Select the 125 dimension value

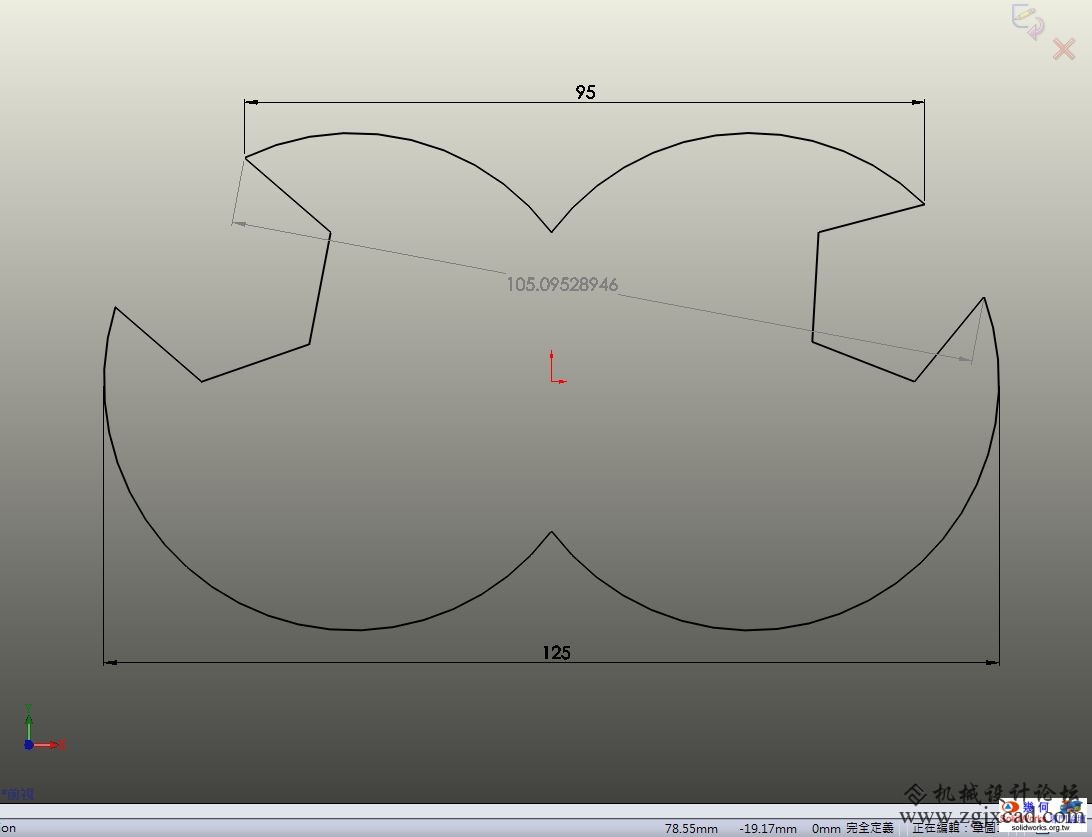coord(556,652)
